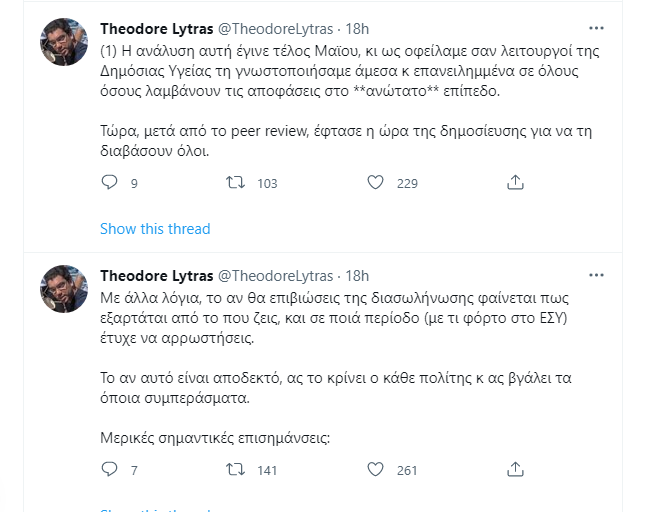Reply to the second tweet with 7 replies
This screenshot has height=512, width=648.
click(x=110, y=469)
